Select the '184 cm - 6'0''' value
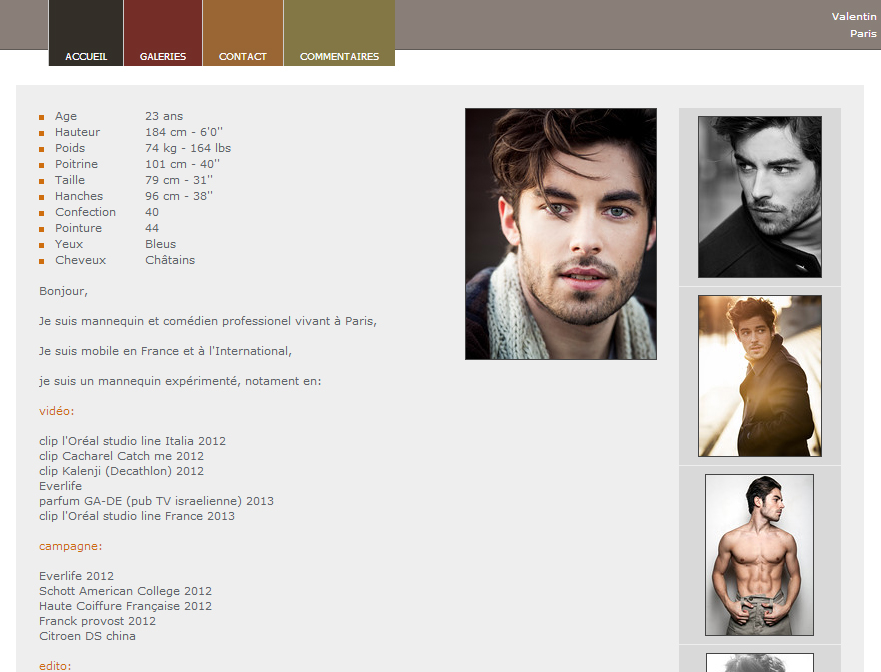The width and height of the screenshot is (881, 672). pyautogui.click(x=184, y=132)
